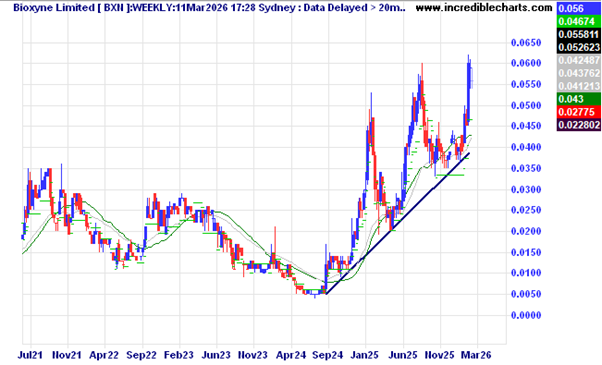Select the 0.02775 red value box
This screenshot has width=602, height=365.
(579, 112)
